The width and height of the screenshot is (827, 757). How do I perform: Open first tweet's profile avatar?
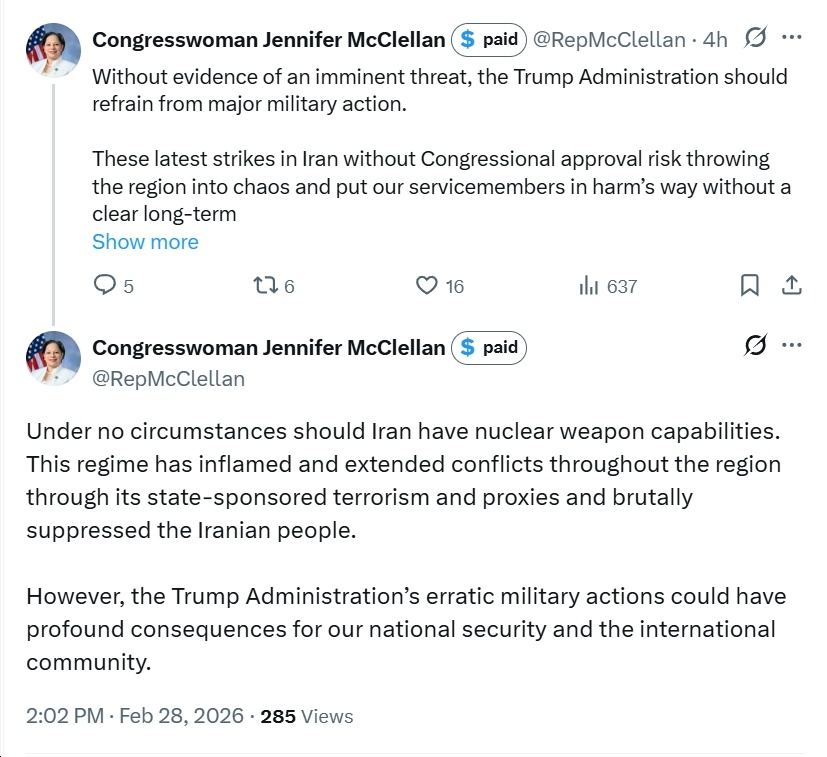53,51
